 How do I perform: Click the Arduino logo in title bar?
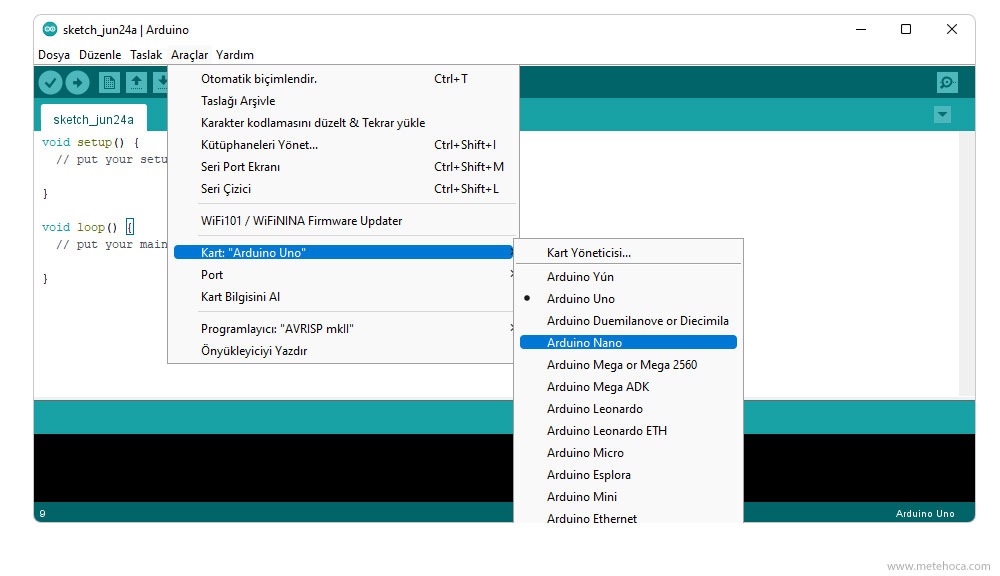(x=50, y=29)
